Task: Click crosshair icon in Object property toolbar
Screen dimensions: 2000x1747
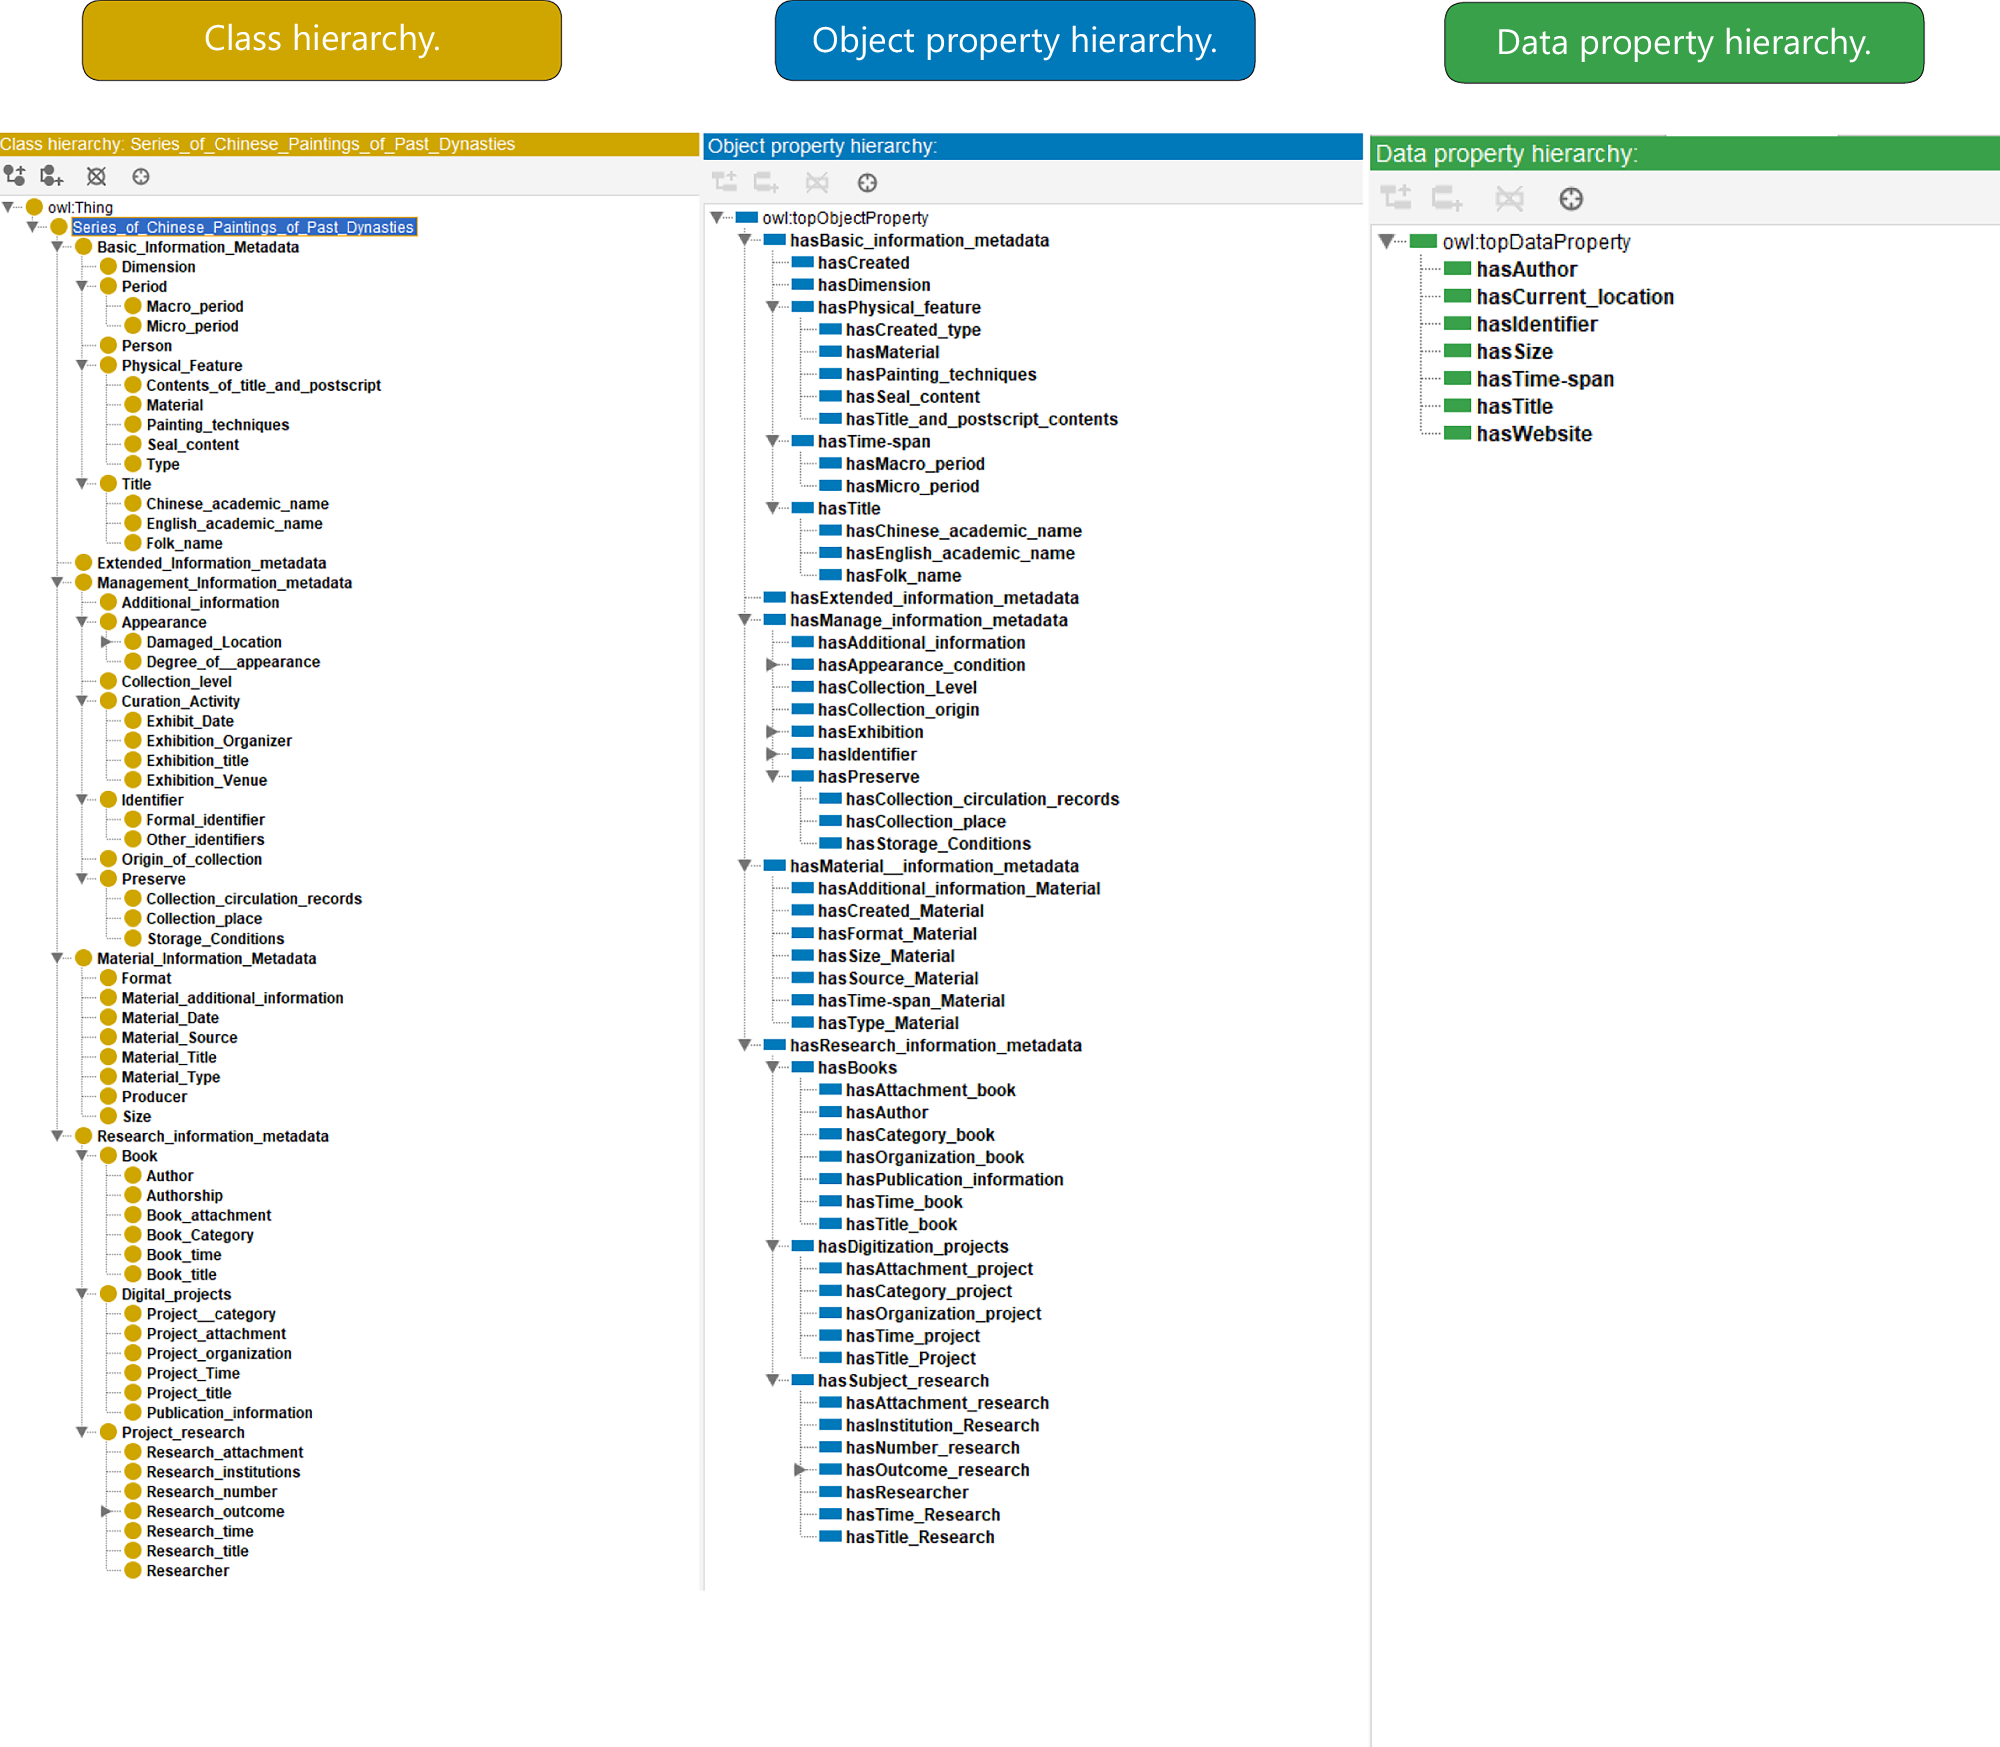Action: point(867,182)
